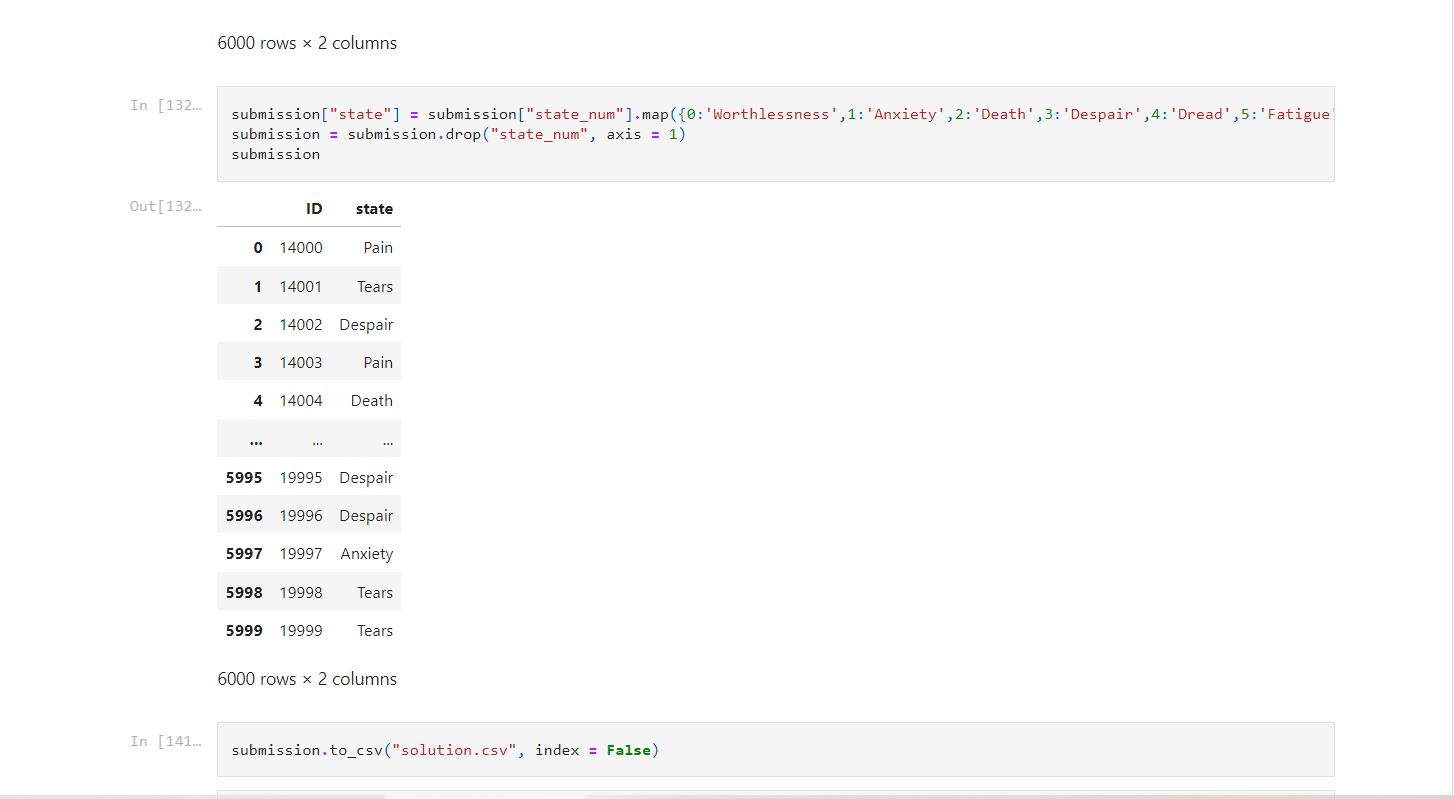Click the Despair state in row 5995
Image resolution: width=1454 pixels, height=799 pixels.
click(366, 477)
